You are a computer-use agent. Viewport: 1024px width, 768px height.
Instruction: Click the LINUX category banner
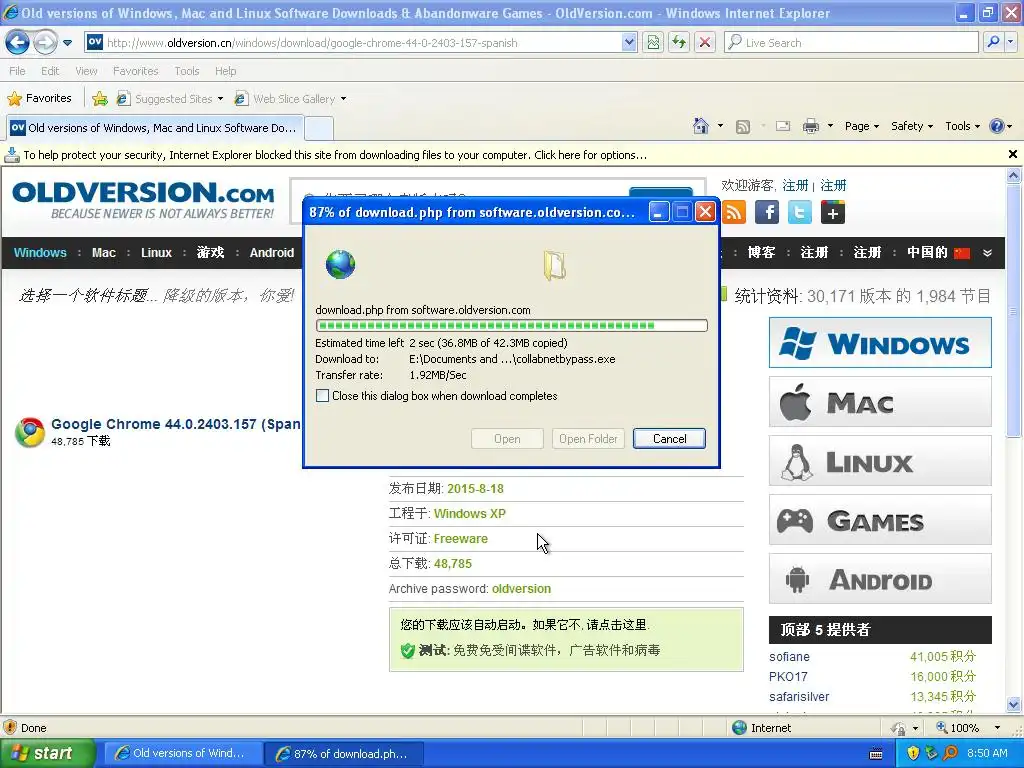pos(880,461)
